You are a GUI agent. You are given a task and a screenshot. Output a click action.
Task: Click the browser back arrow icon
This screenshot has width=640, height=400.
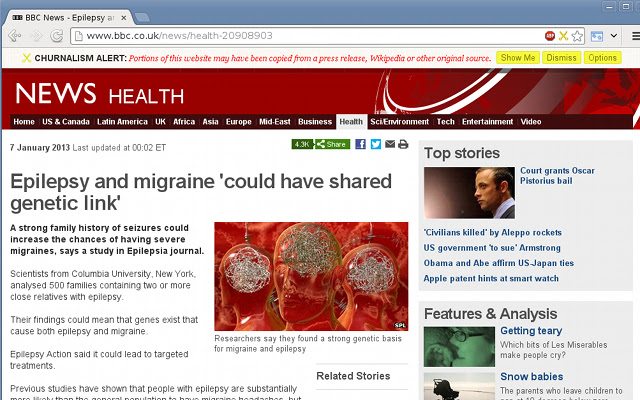(14, 36)
